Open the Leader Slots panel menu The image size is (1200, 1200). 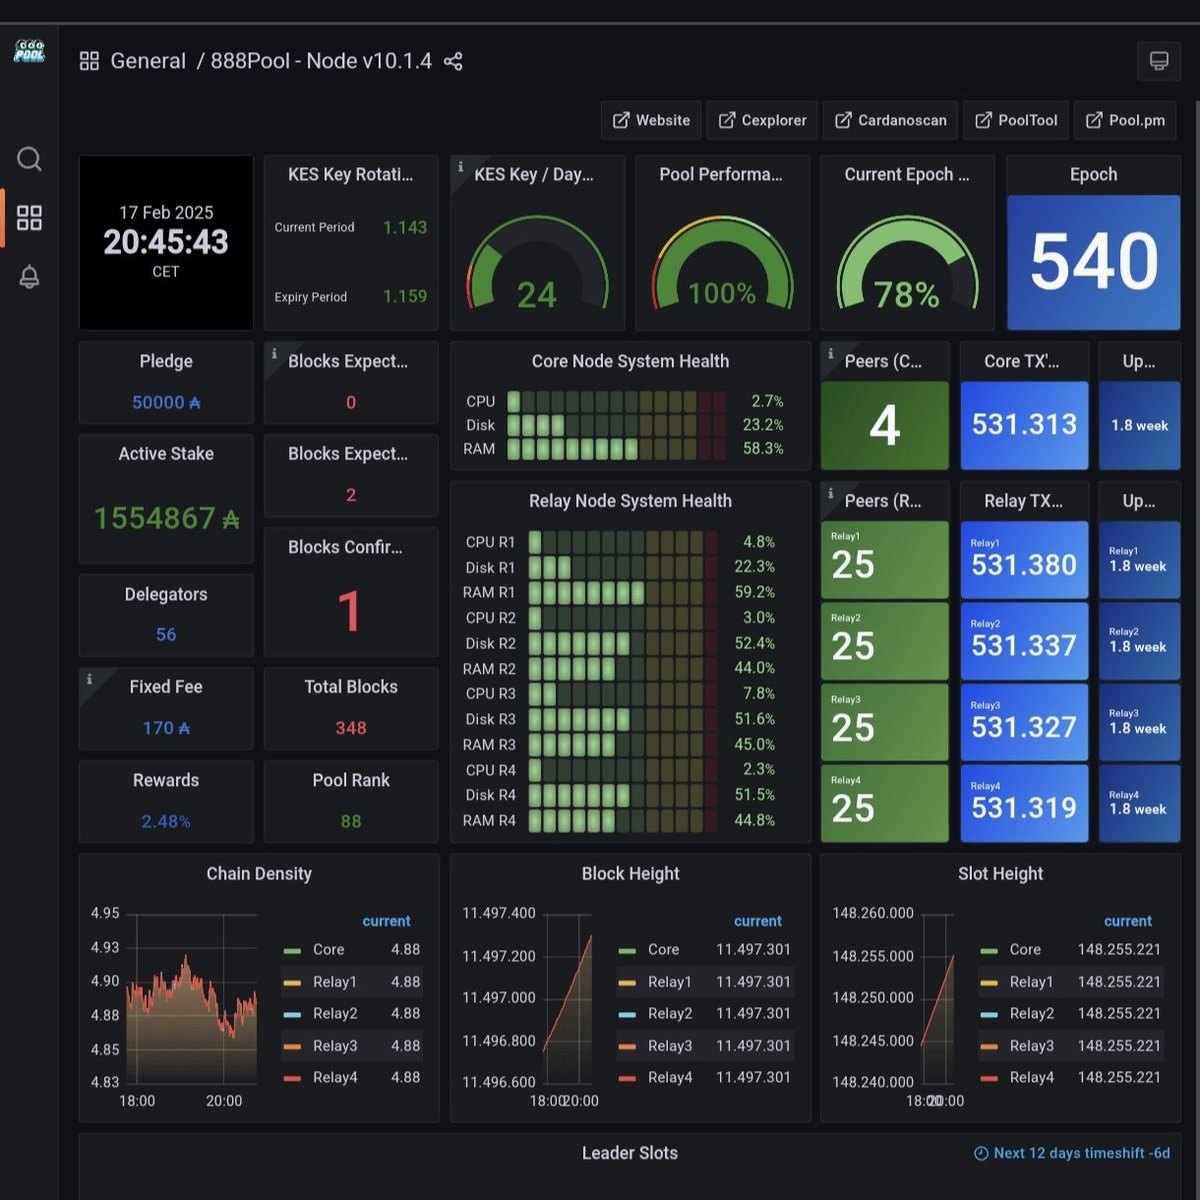[629, 1152]
